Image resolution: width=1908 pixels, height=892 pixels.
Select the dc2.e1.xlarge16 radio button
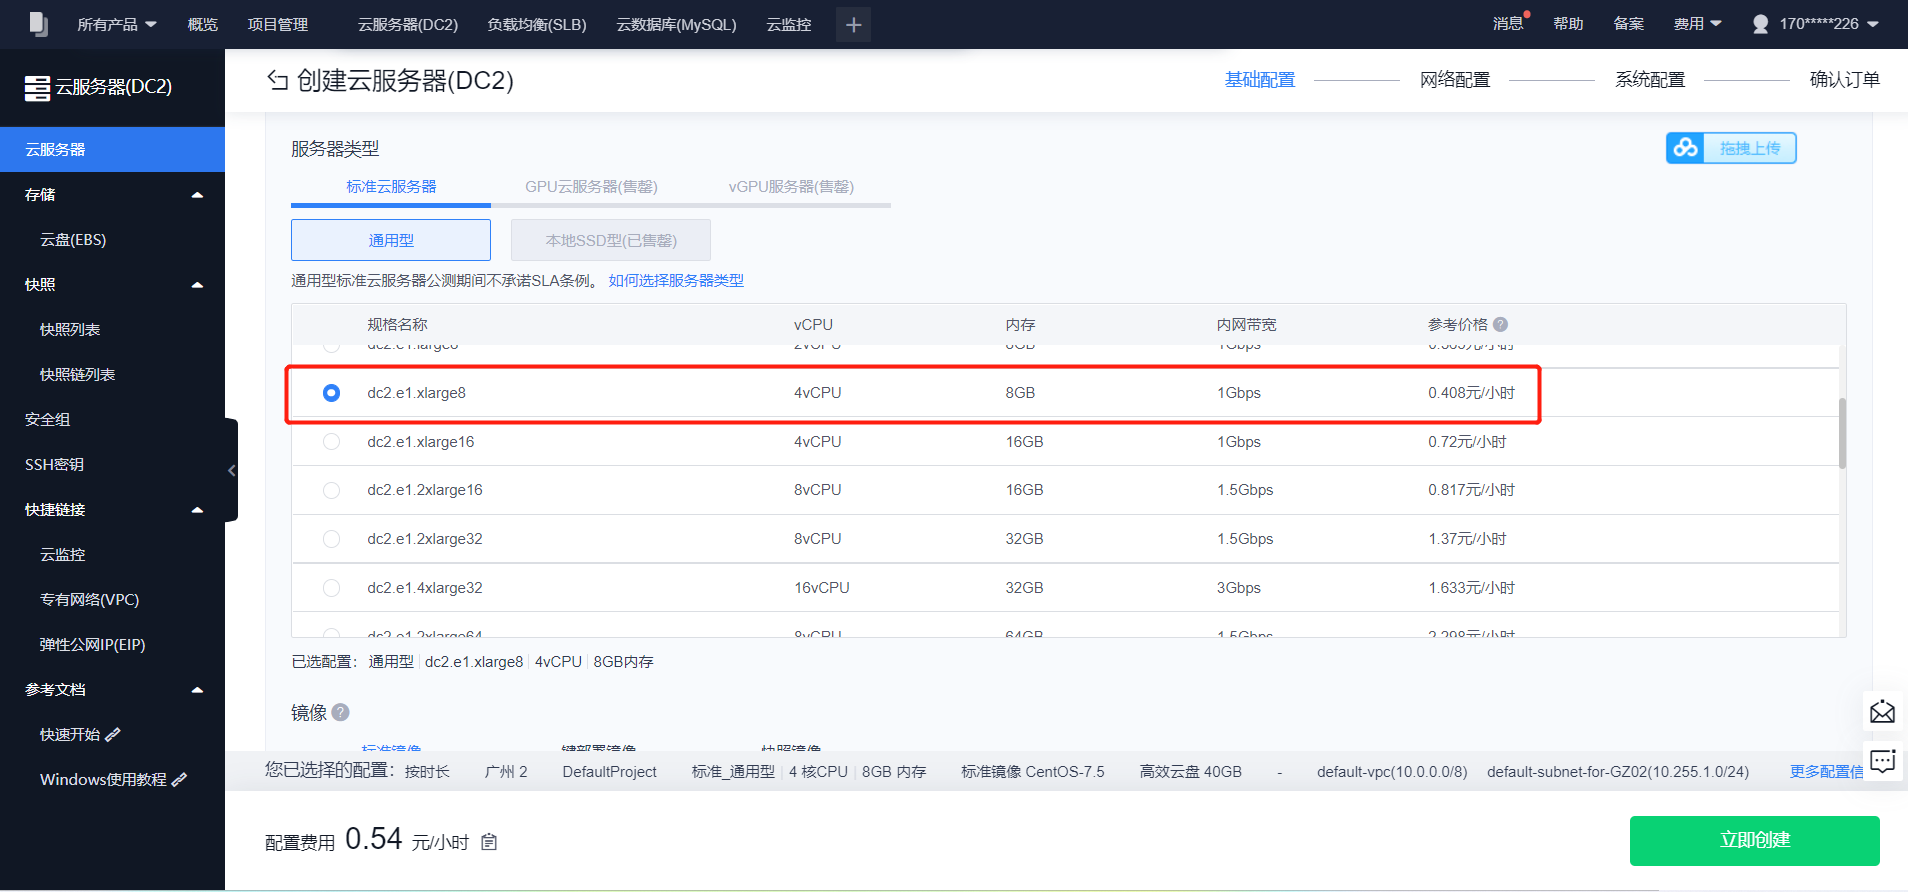(x=331, y=441)
